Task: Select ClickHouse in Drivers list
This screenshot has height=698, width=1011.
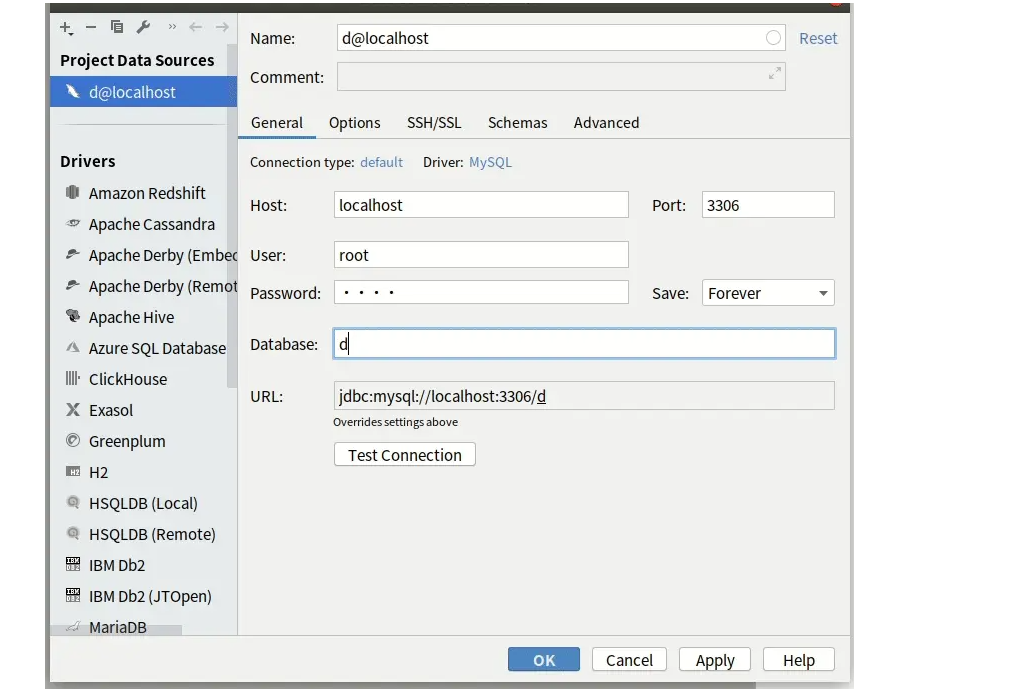Action: coord(144,378)
